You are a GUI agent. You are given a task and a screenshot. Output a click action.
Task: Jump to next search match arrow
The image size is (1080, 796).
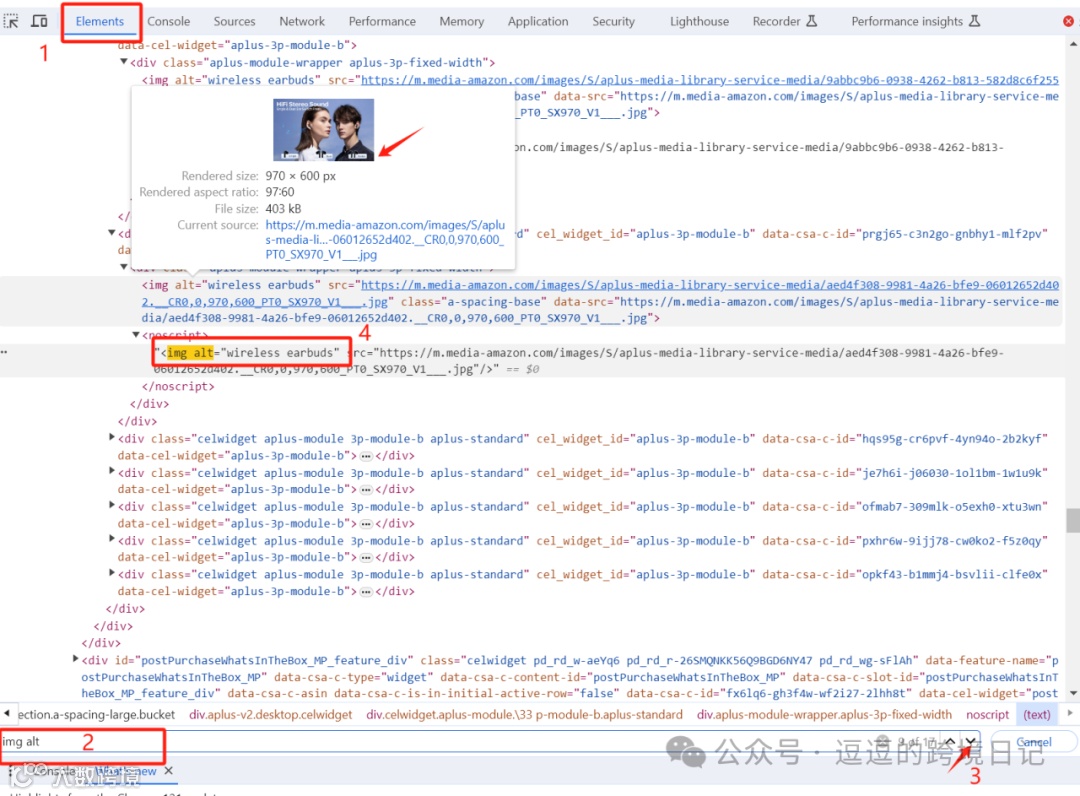(970, 742)
